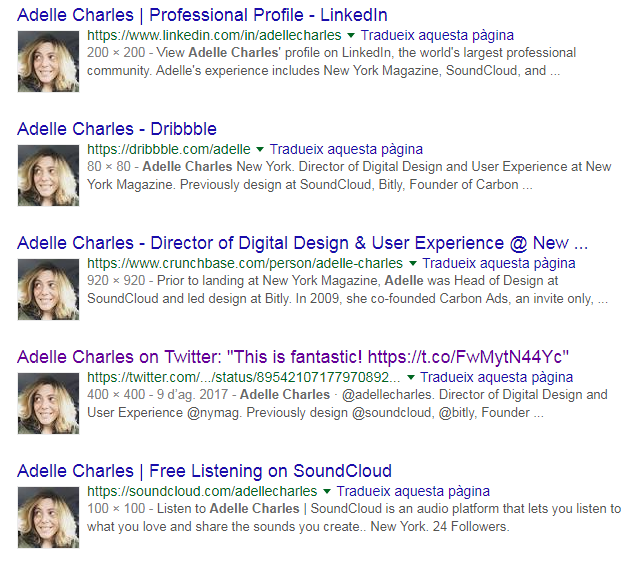The image size is (630, 561).
Task: Open the Free Listening on SoundCloud result title
Action: (x=205, y=471)
